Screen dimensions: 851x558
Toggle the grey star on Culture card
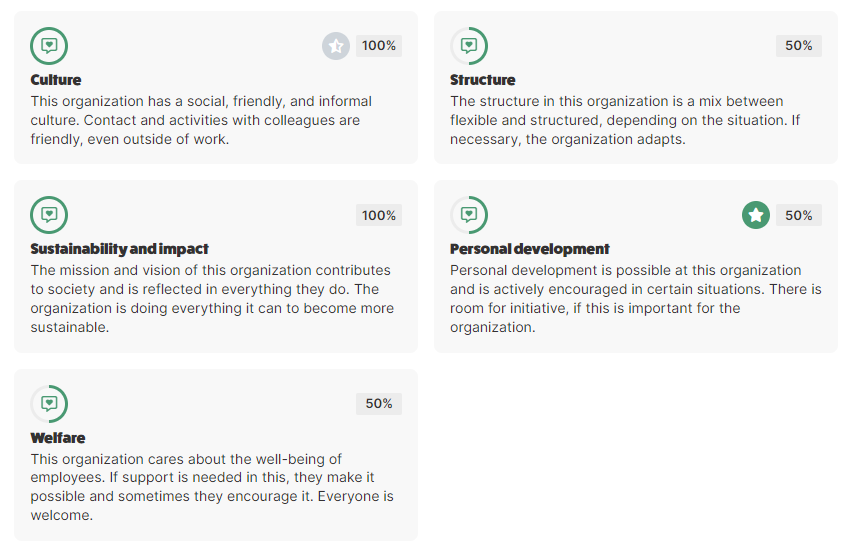(336, 46)
